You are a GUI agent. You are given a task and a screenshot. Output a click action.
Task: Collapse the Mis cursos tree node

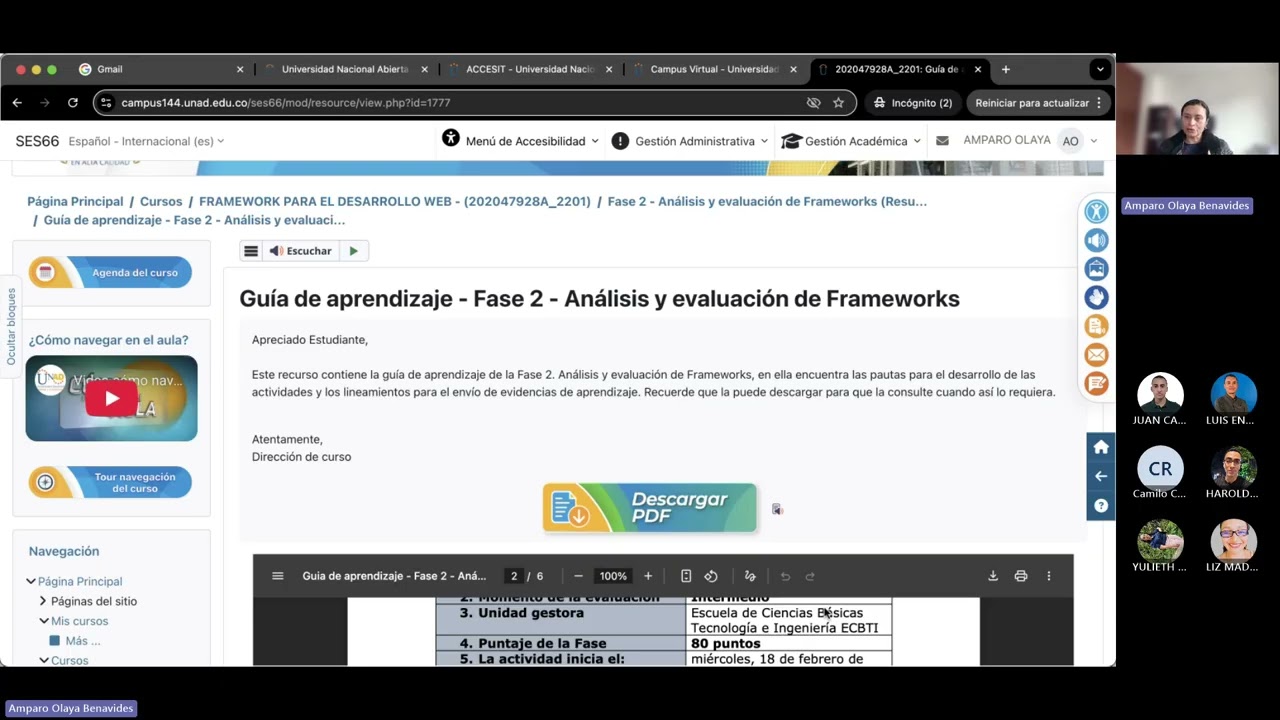pyautogui.click(x=44, y=621)
